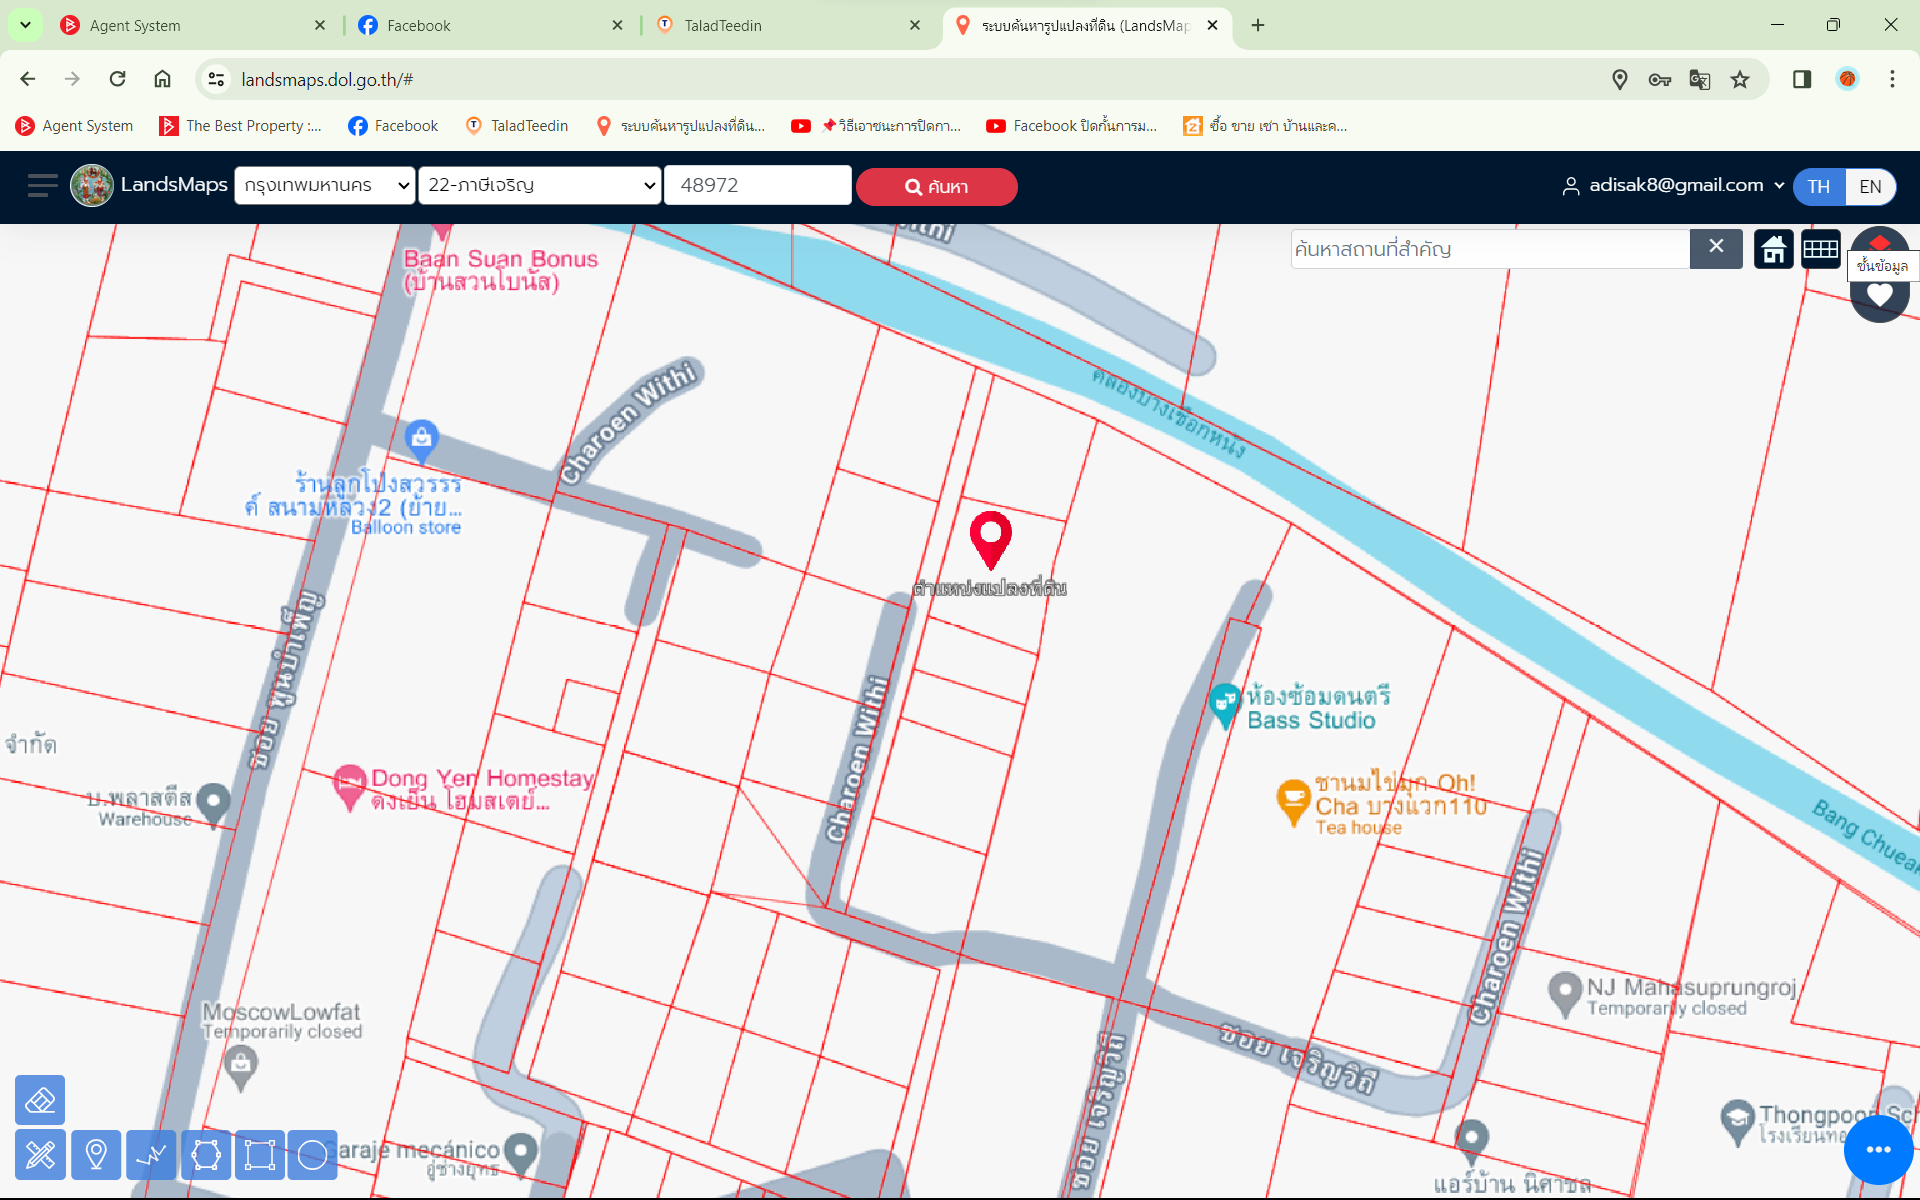Click the Warehouse map marker
Image resolution: width=1920 pixels, height=1200 pixels.
coord(213,805)
